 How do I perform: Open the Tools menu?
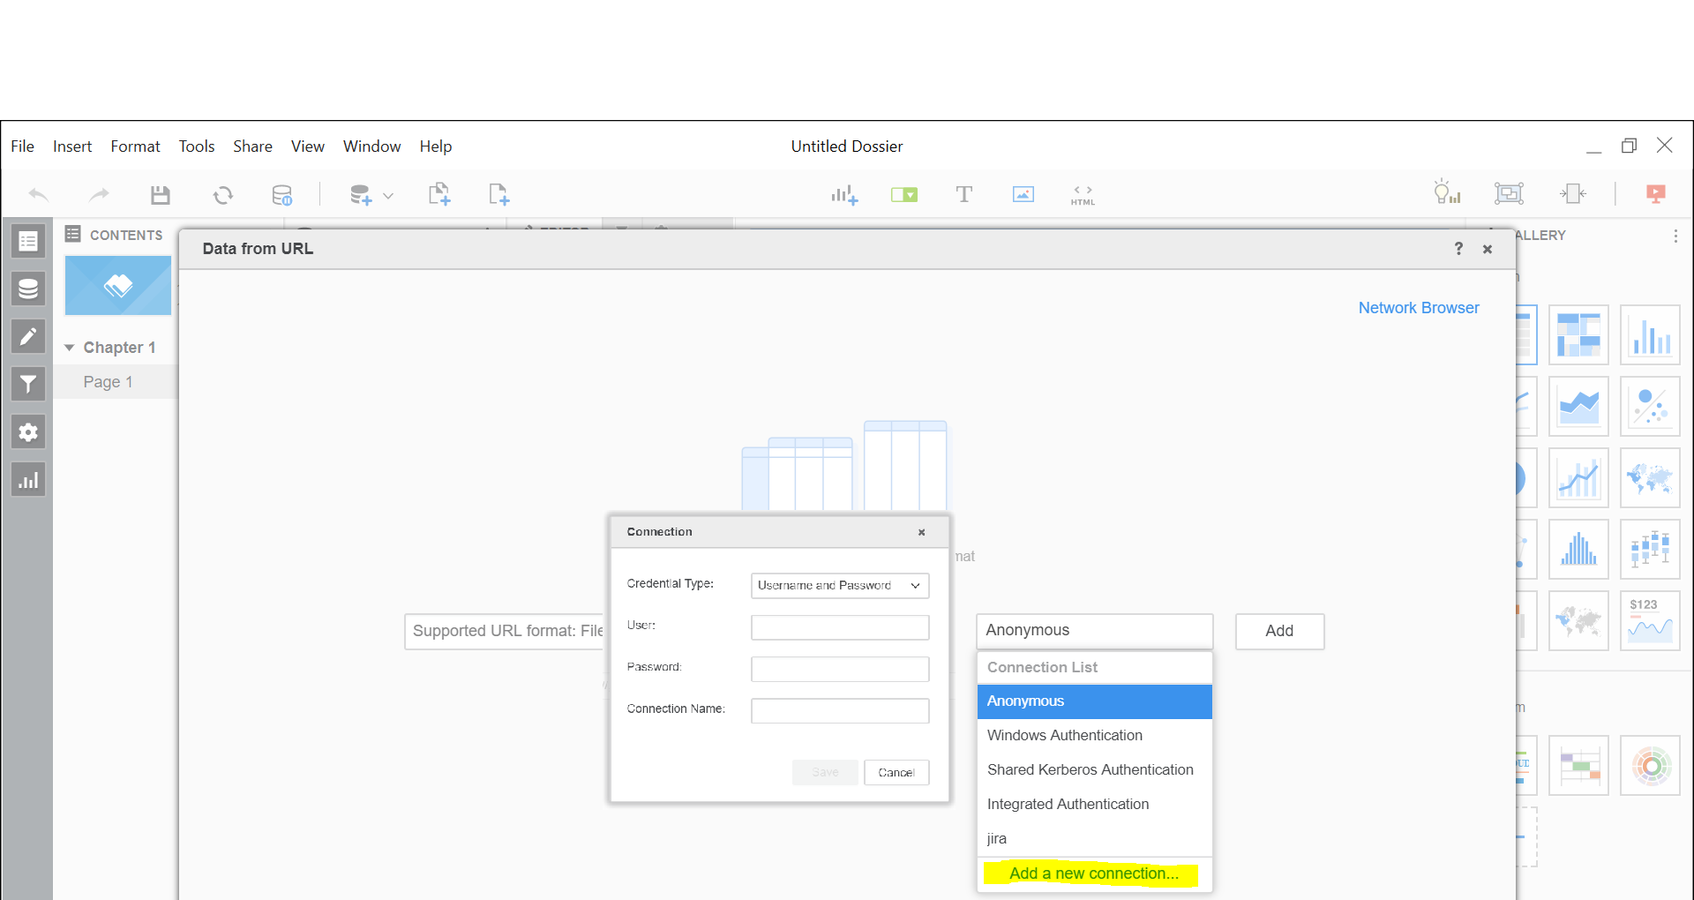(197, 146)
